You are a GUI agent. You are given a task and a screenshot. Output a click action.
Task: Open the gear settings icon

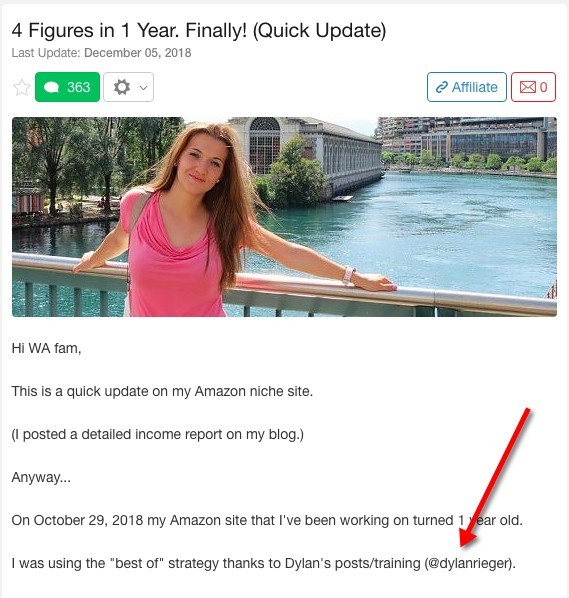pyautogui.click(x=122, y=87)
